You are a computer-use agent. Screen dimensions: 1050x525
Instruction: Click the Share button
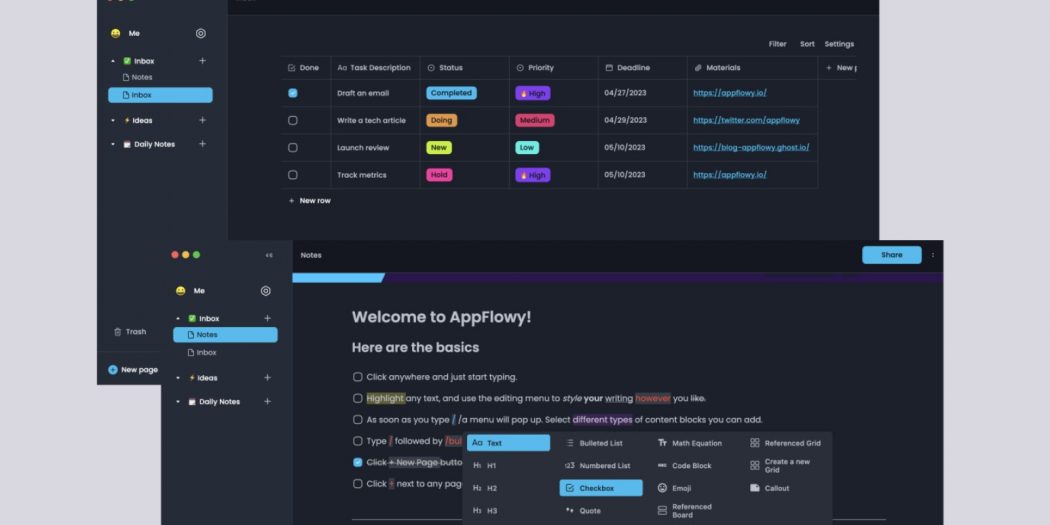coord(891,255)
